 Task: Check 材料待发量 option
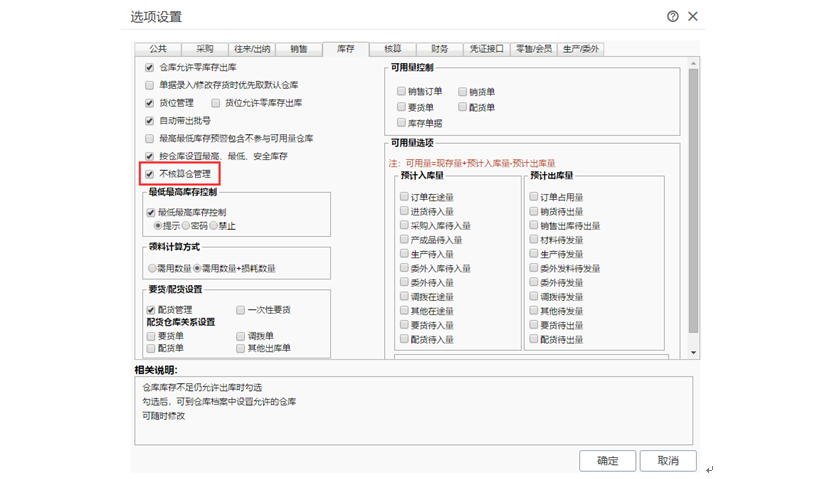pos(534,240)
